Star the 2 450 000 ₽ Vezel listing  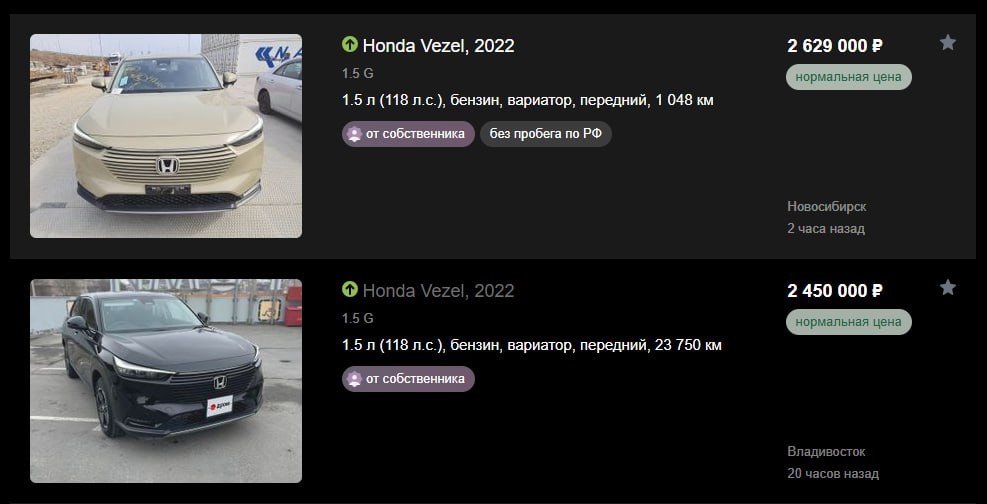[x=947, y=288]
